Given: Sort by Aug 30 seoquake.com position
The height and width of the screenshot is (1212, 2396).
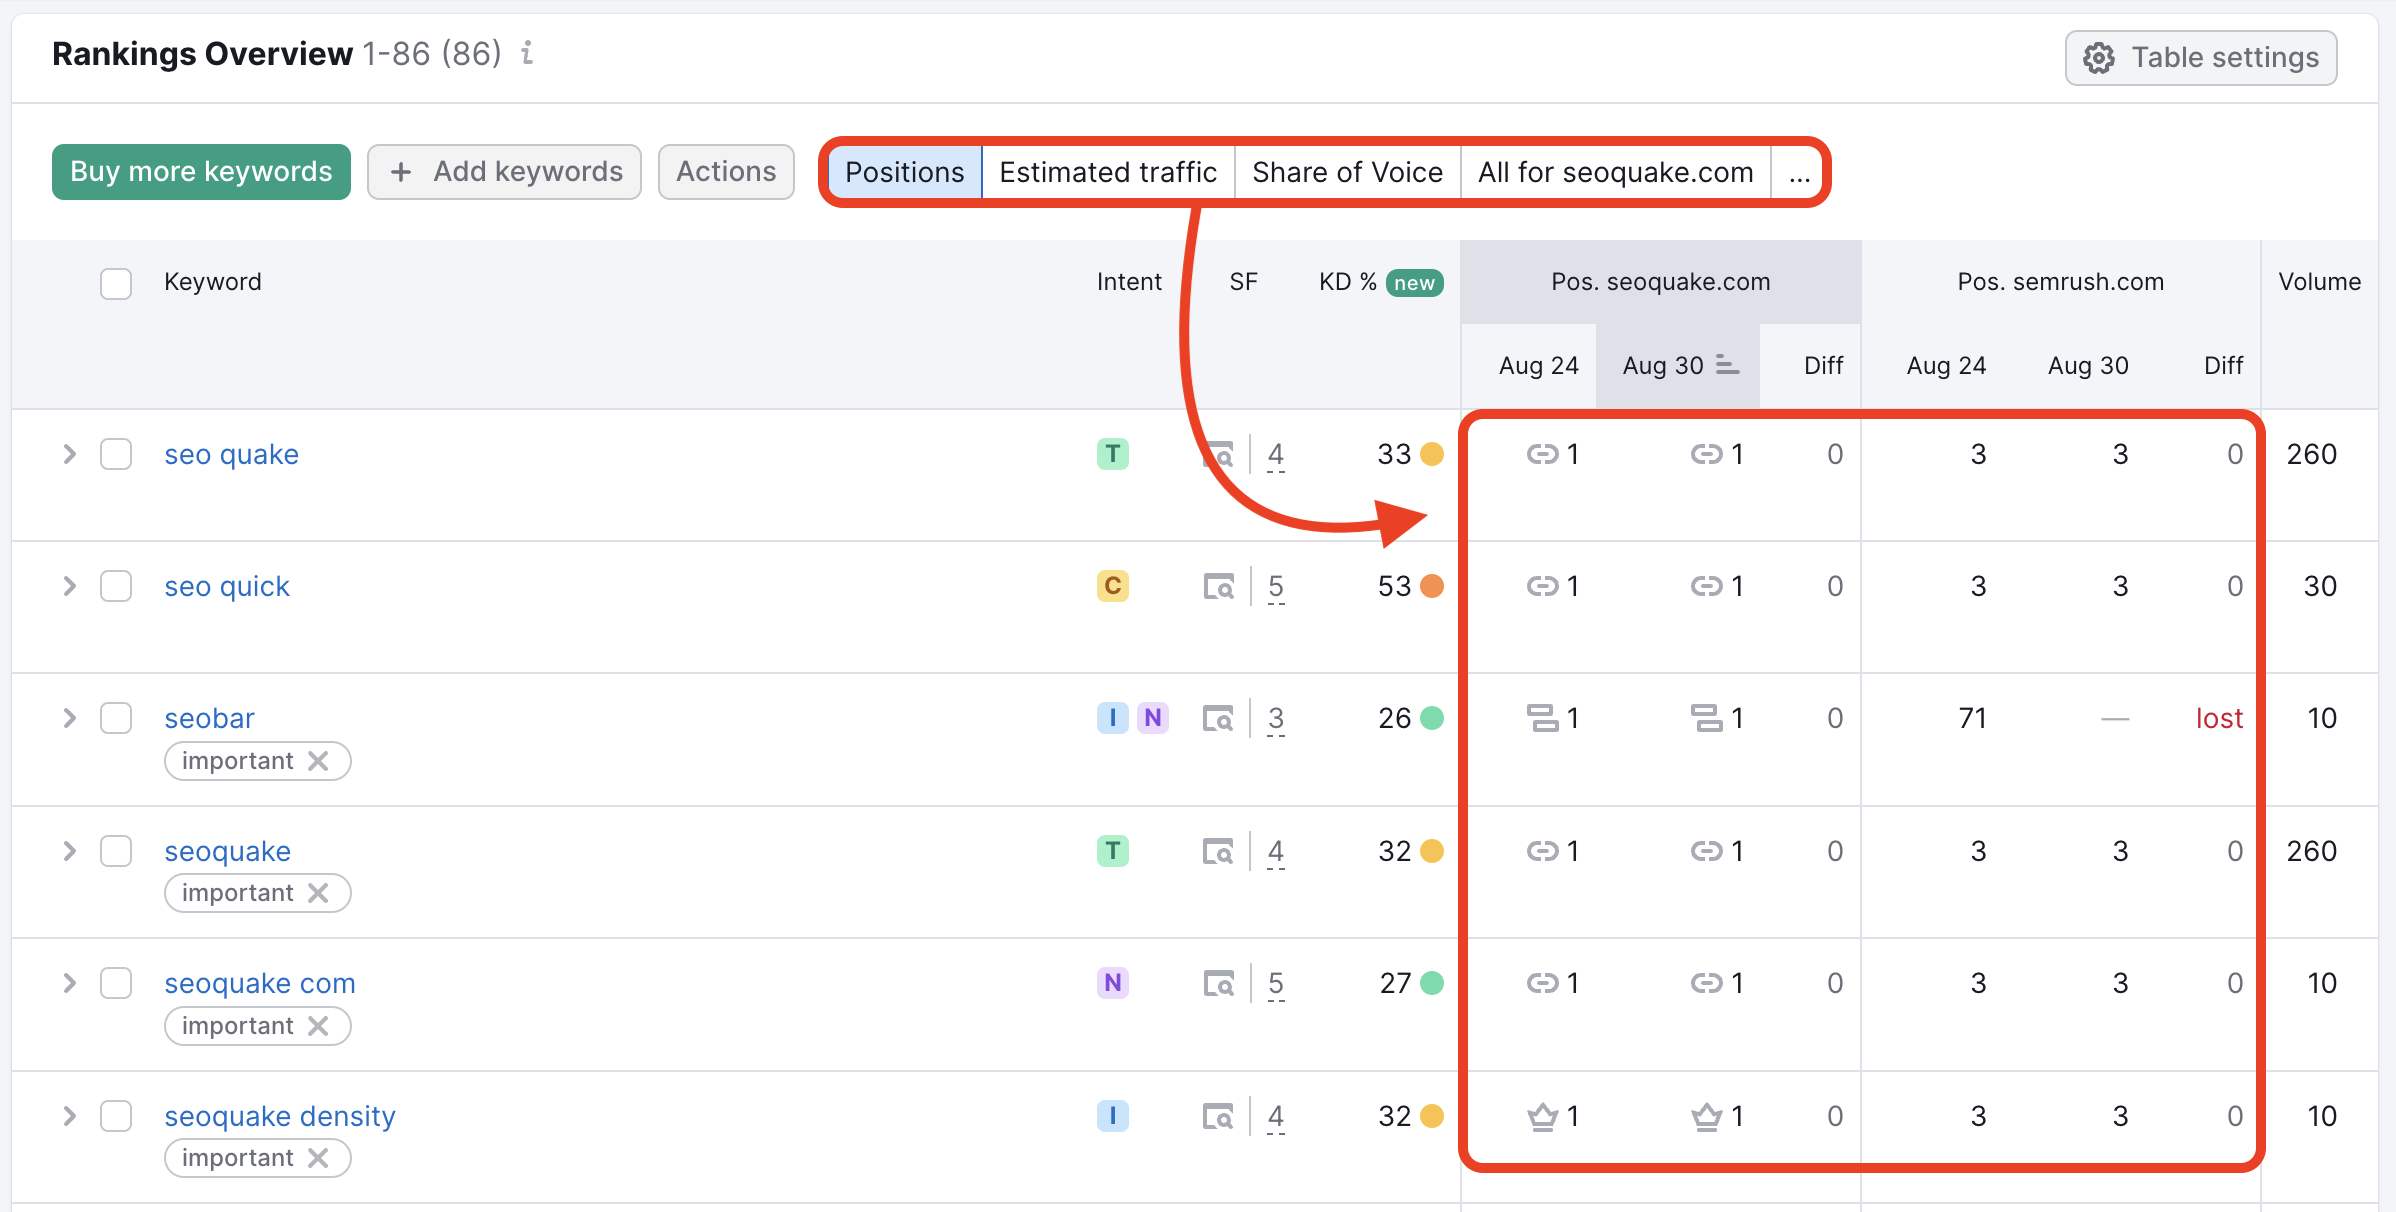Looking at the screenshot, I should click(x=1679, y=366).
